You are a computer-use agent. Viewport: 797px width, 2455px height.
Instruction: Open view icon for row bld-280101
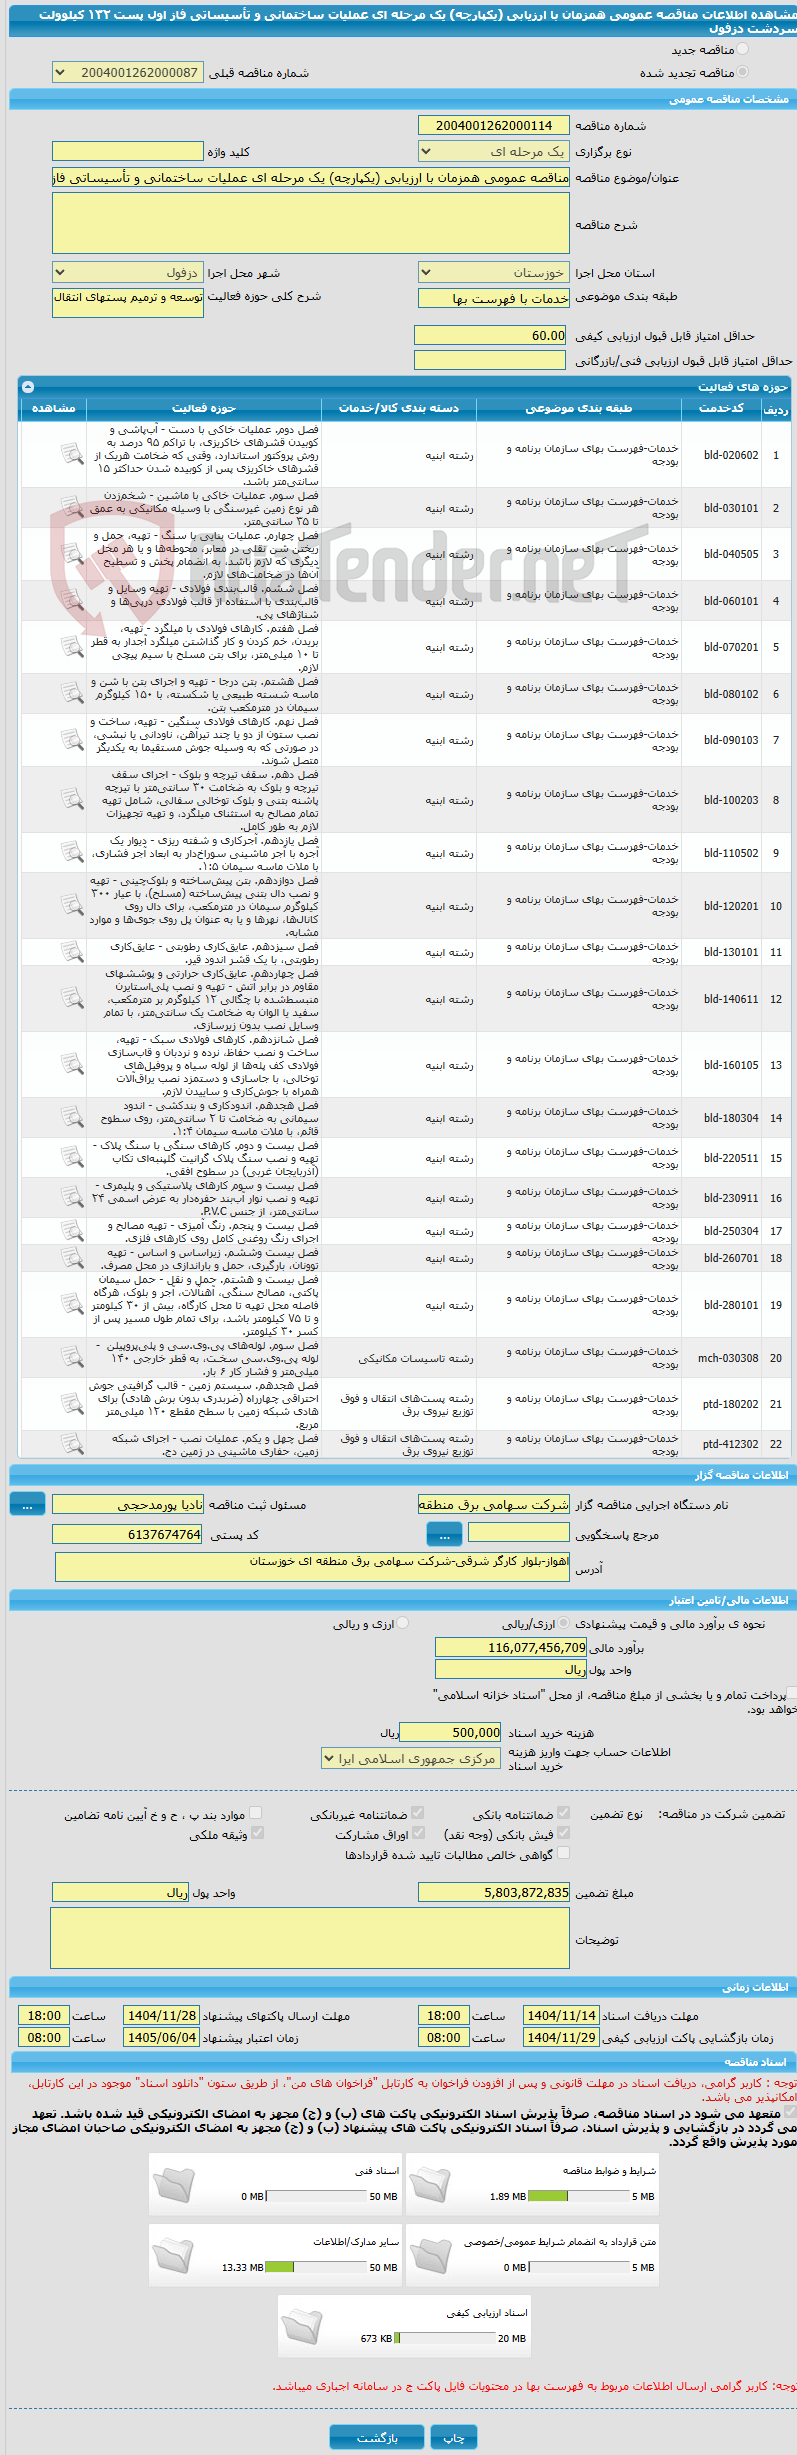[x=72, y=1305]
